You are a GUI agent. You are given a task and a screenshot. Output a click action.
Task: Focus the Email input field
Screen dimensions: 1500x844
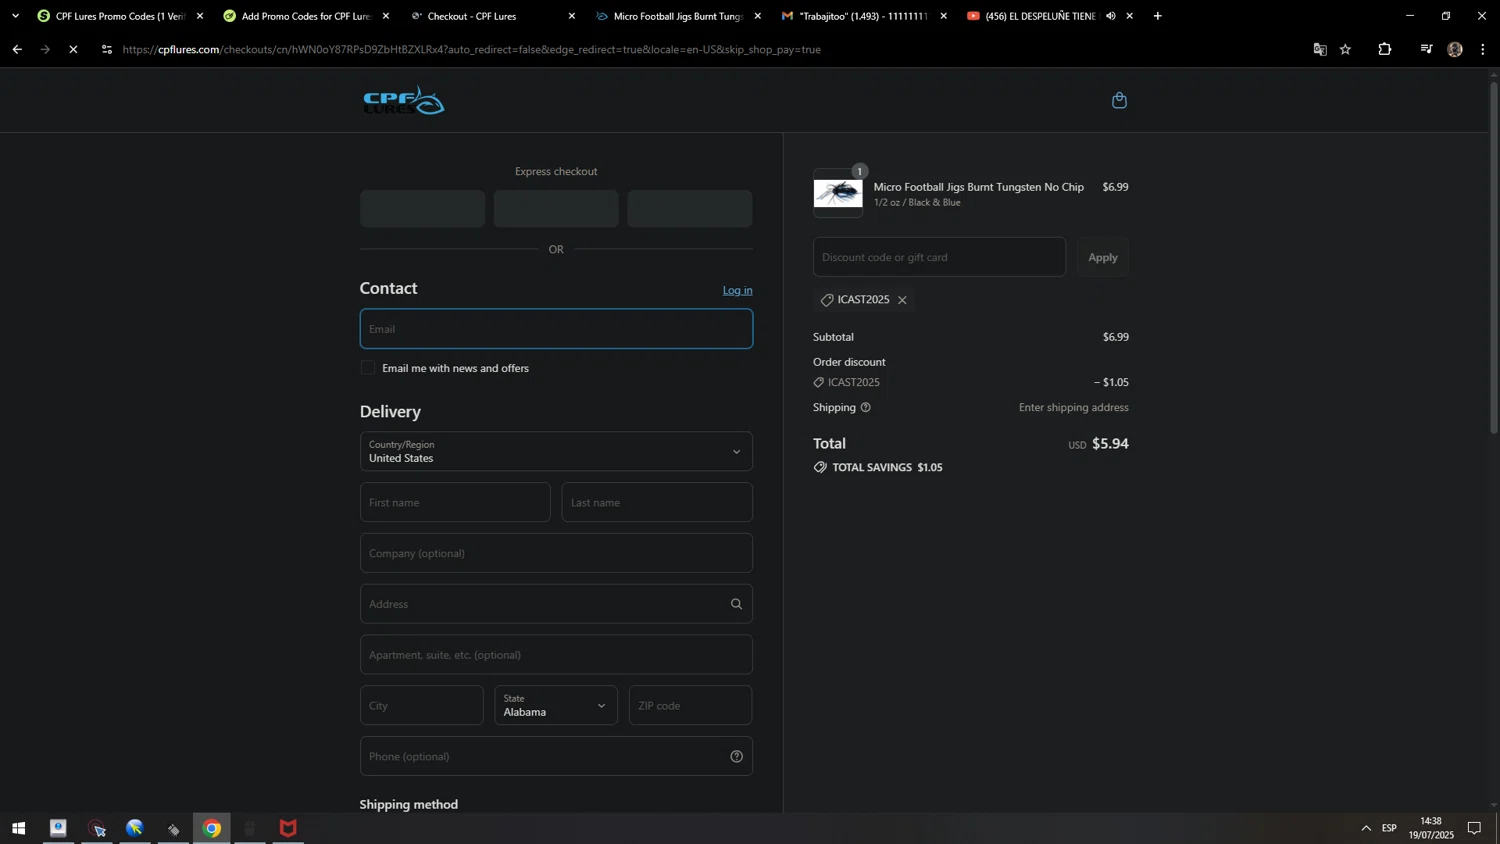(556, 329)
